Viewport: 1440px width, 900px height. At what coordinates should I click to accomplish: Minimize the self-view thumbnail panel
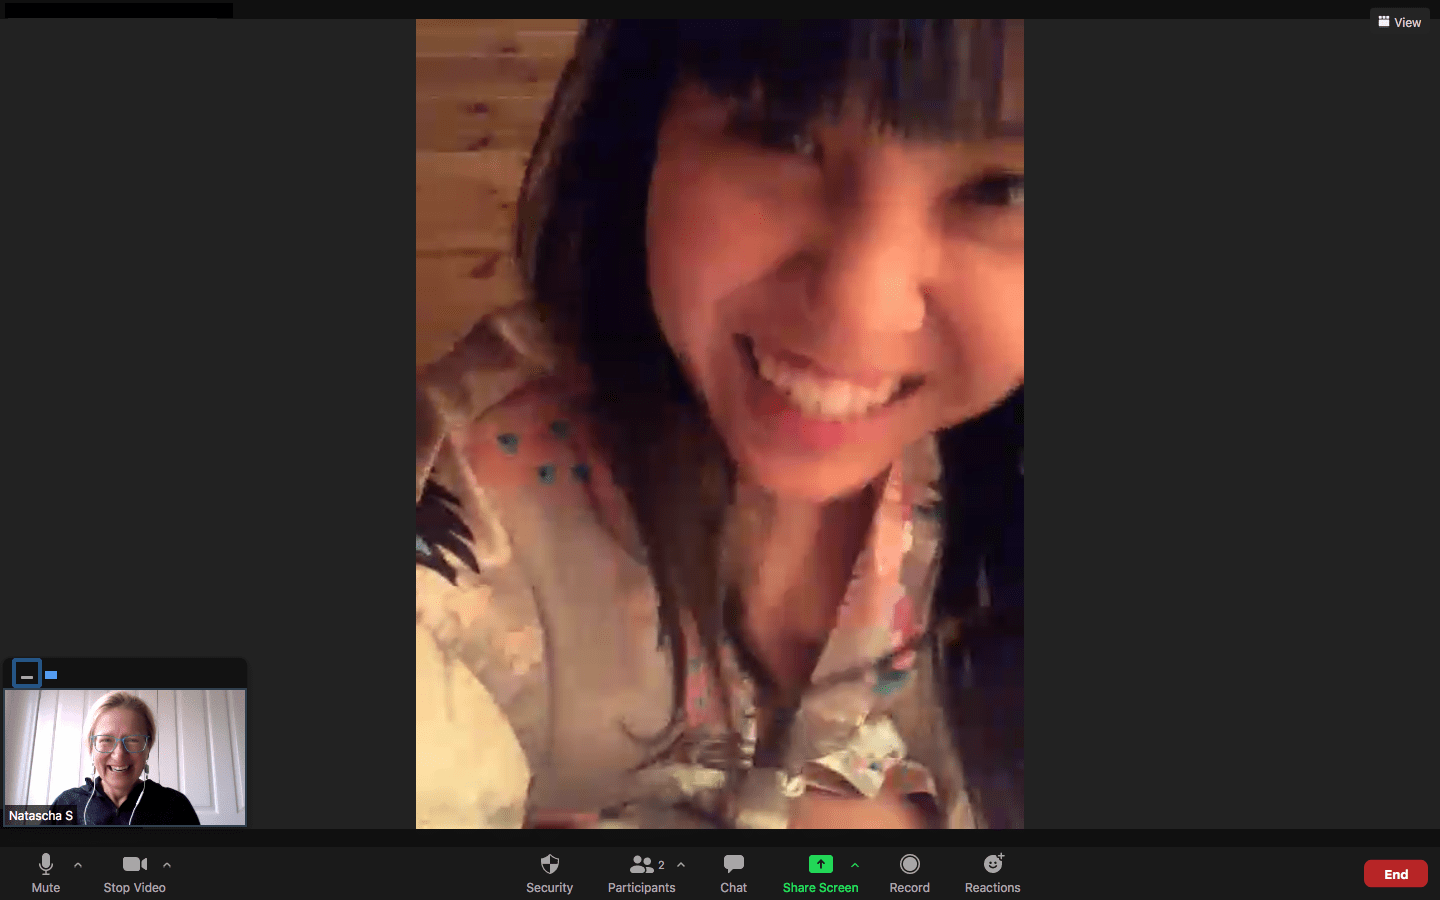pyautogui.click(x=27, y=674)
